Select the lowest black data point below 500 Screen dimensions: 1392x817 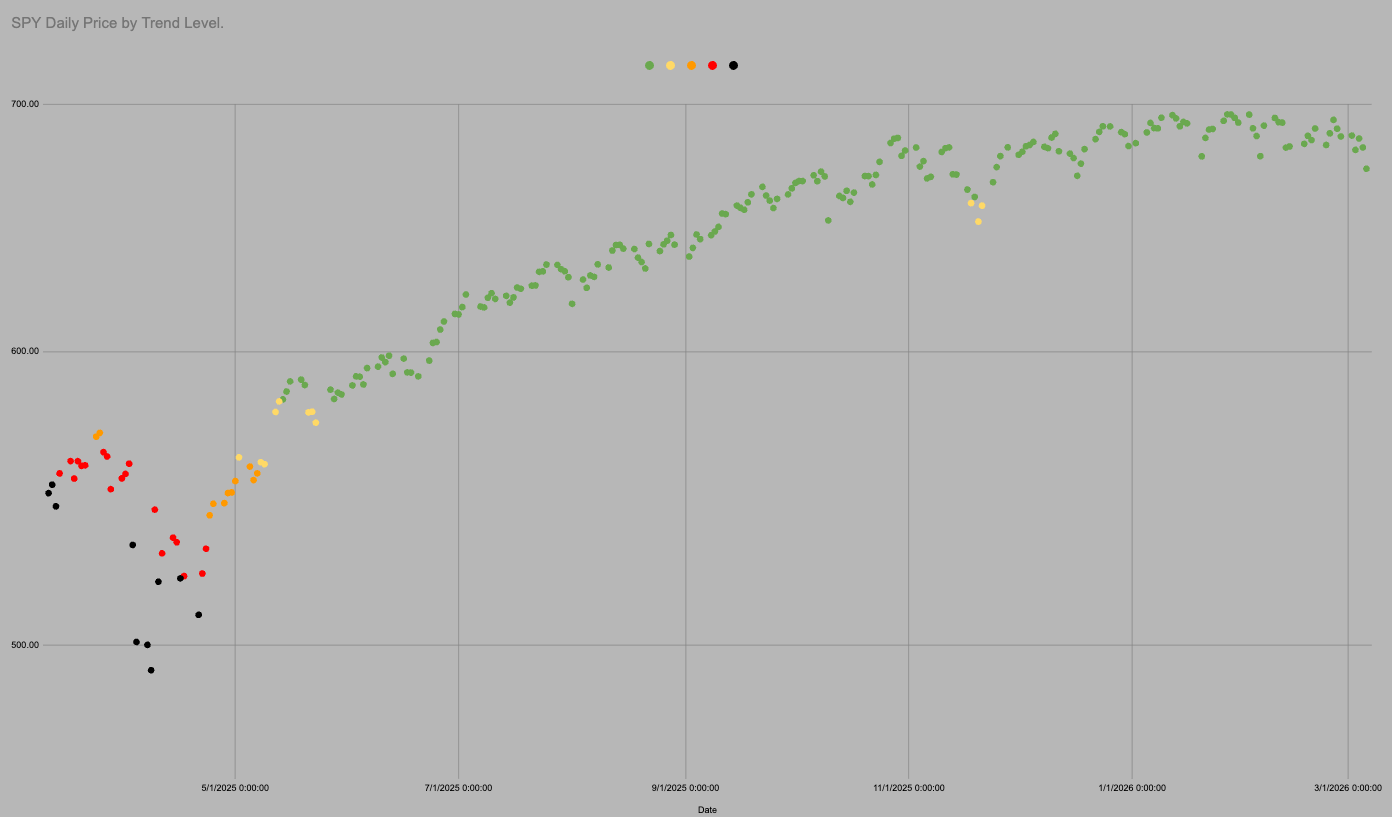pyautogui.click(x=151, y=670)
